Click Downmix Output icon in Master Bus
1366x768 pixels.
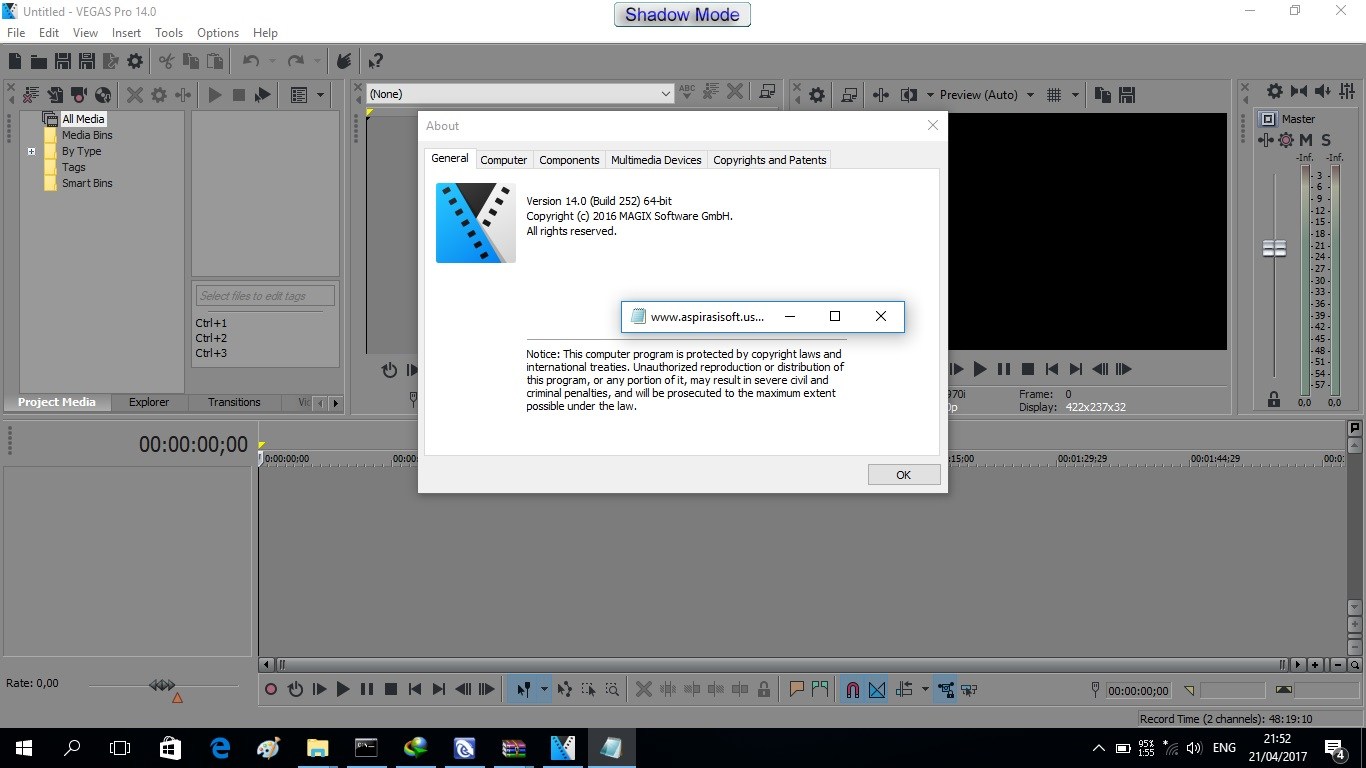tap(1299, 91)
